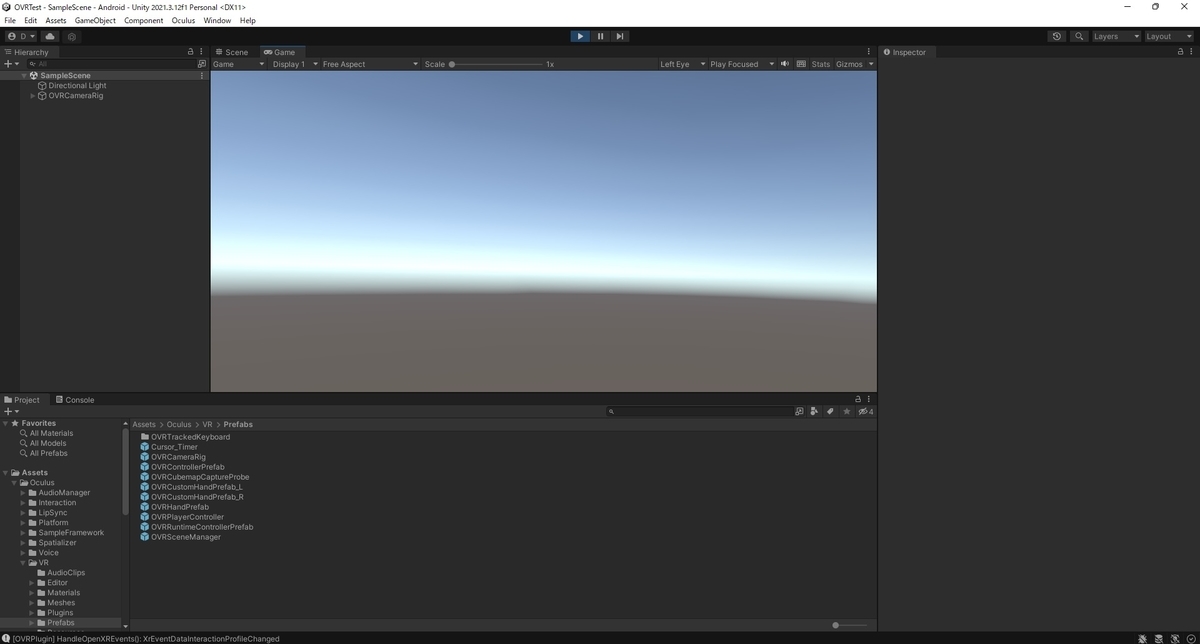Screen dimensions: 1200x644
Task: Click the OVRCameraRig prefab icon
Action: (145, 457)
